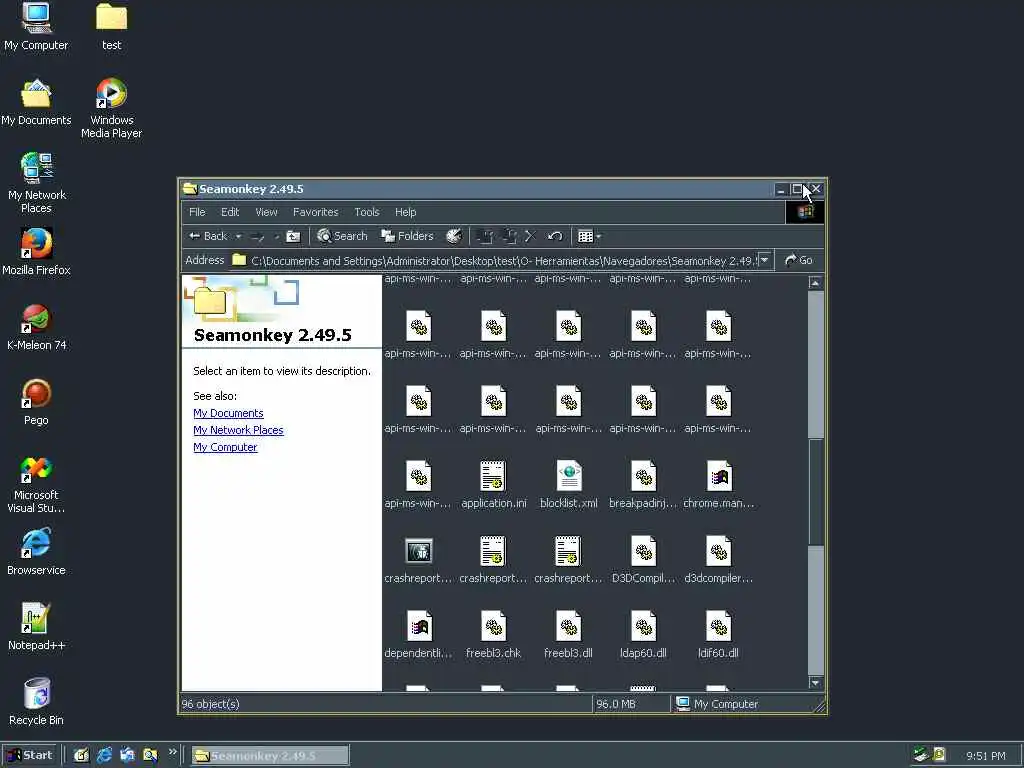Follow the My Computer link in side panel
The image size is (1024, 768).
tap(225, 447)
